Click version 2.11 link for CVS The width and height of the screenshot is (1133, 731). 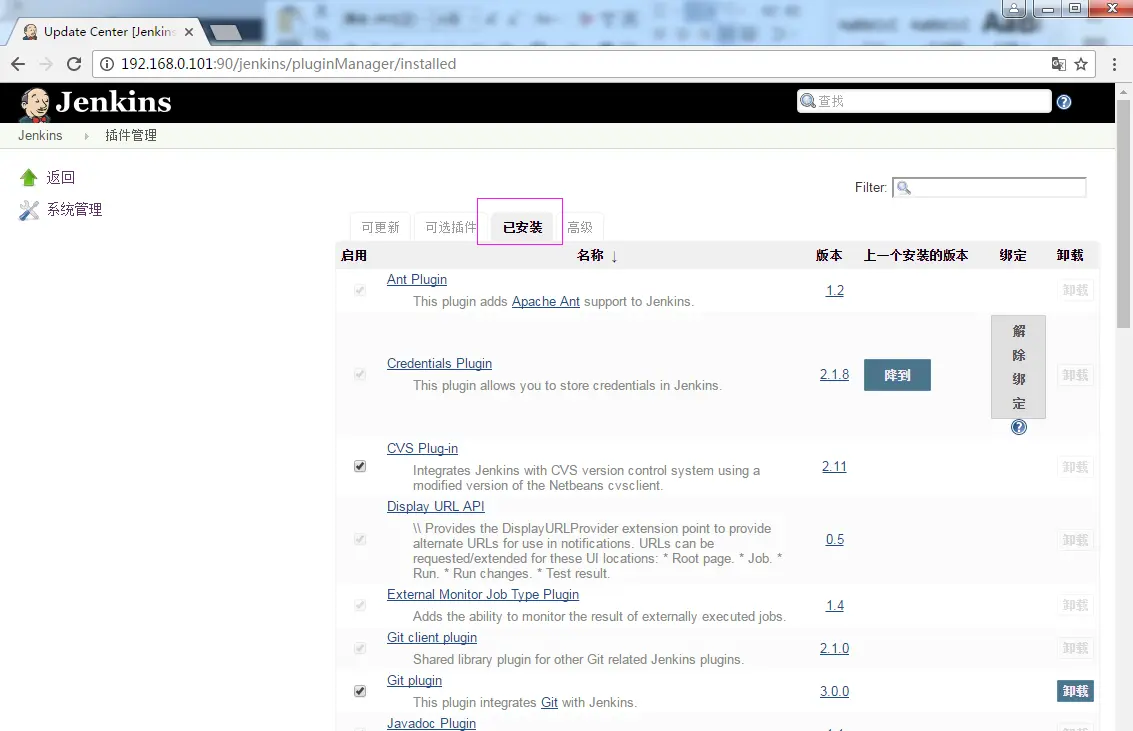pyautogui.click(x=834, y=467)
